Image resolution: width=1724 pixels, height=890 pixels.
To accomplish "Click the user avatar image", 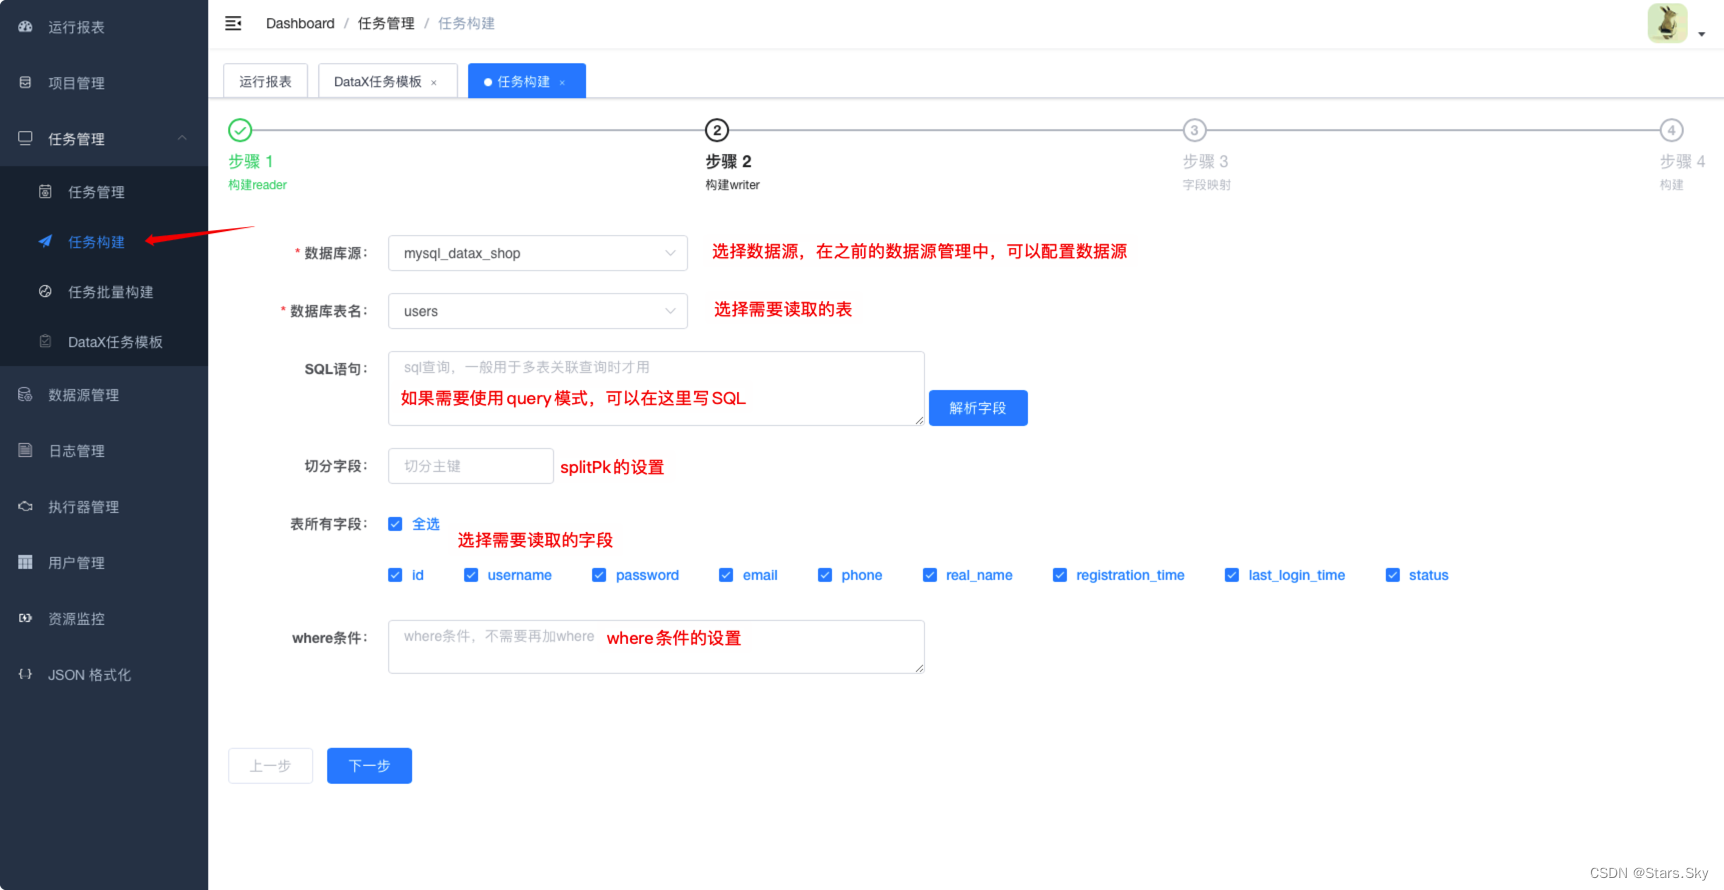I will click(1667, 23).
